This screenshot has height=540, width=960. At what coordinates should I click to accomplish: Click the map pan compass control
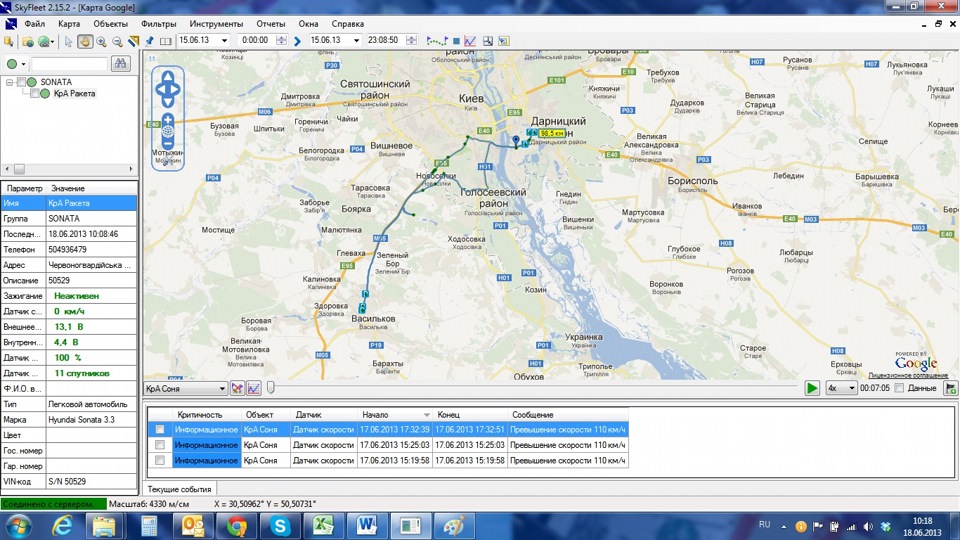168,89
